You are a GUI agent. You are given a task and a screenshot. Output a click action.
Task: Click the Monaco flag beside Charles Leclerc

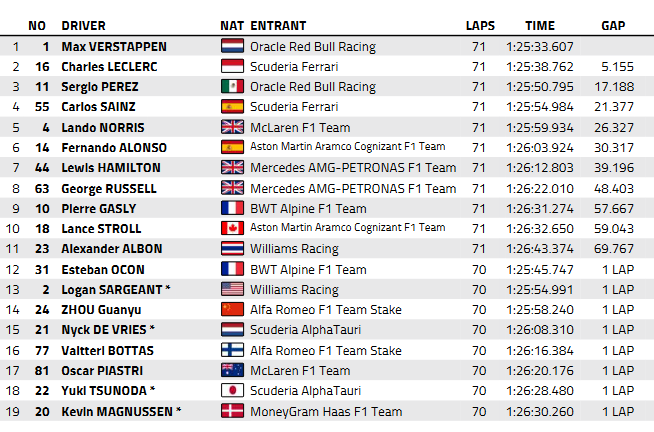[x=232, y=66]
